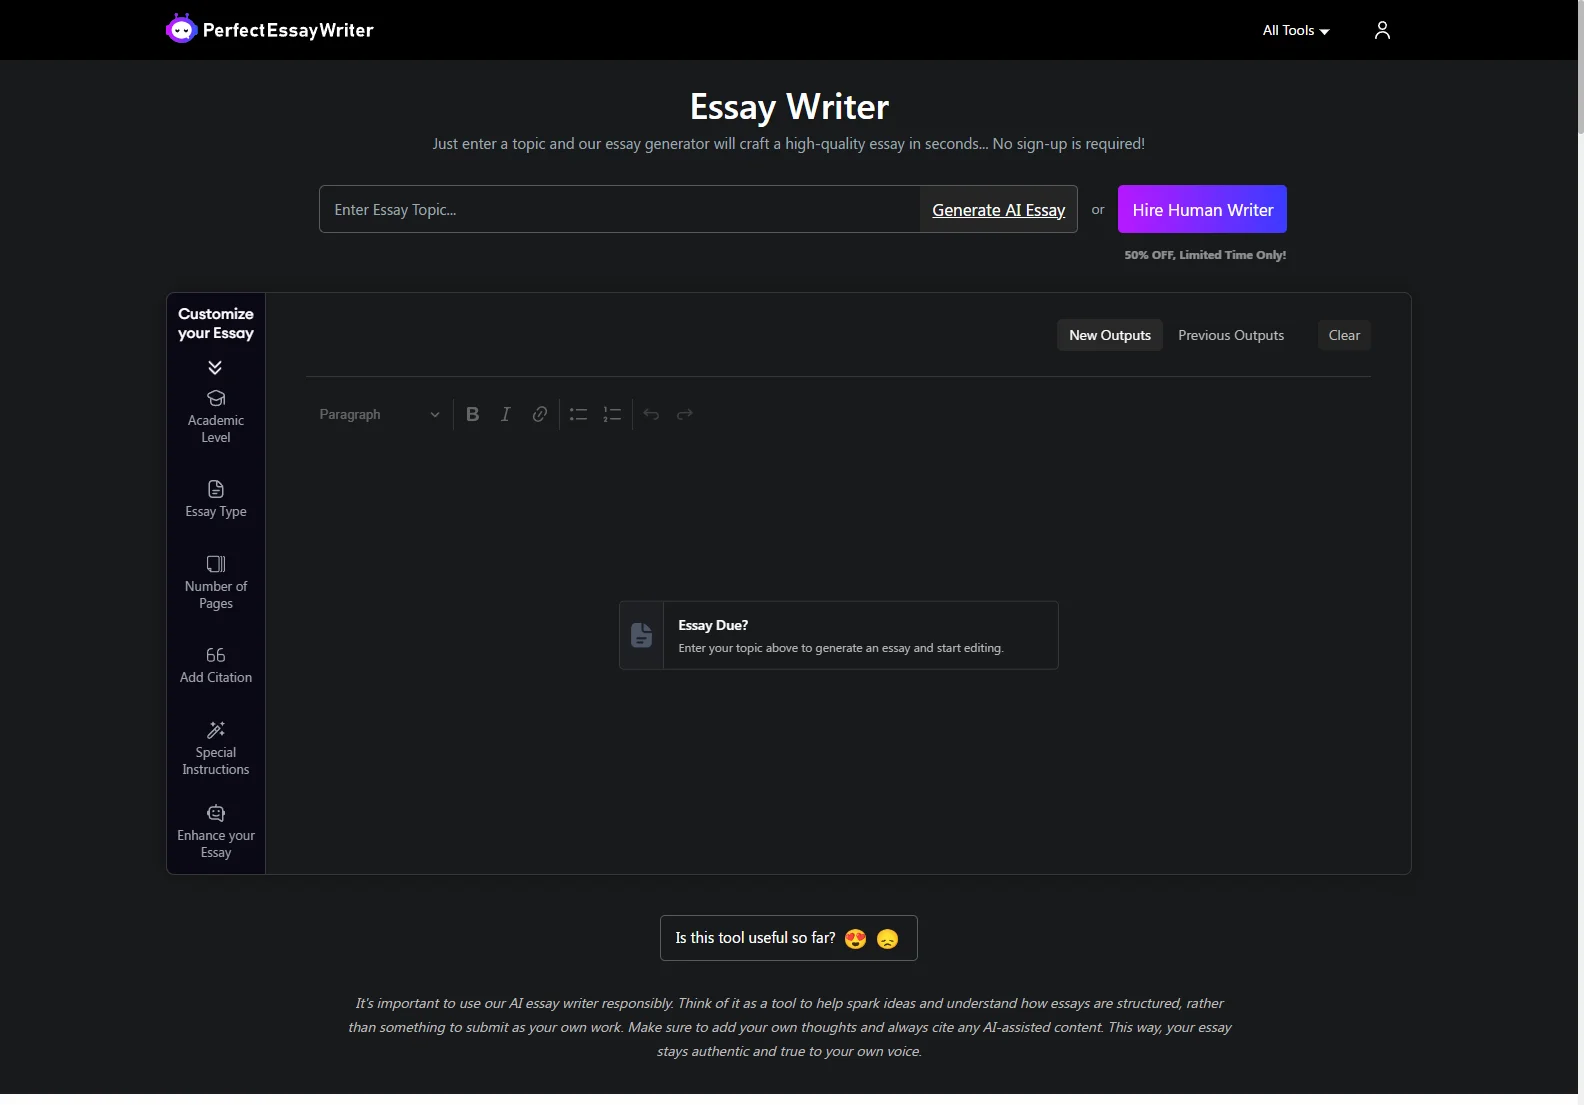Click the PerfectEssayWriter brand name link

288,30
